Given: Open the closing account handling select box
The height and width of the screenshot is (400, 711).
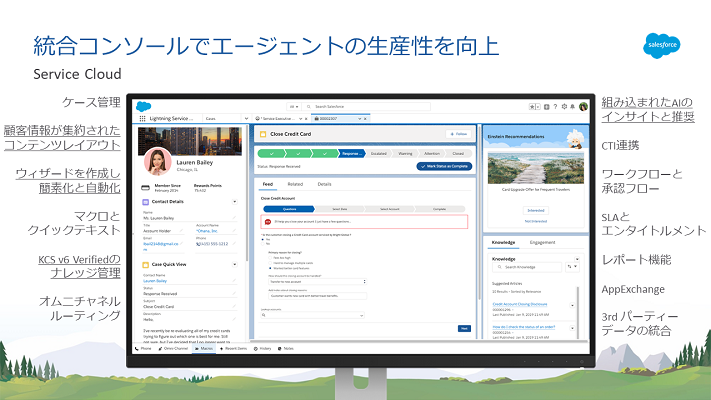Looking at the screenshot, I should (x=317, y=282).
